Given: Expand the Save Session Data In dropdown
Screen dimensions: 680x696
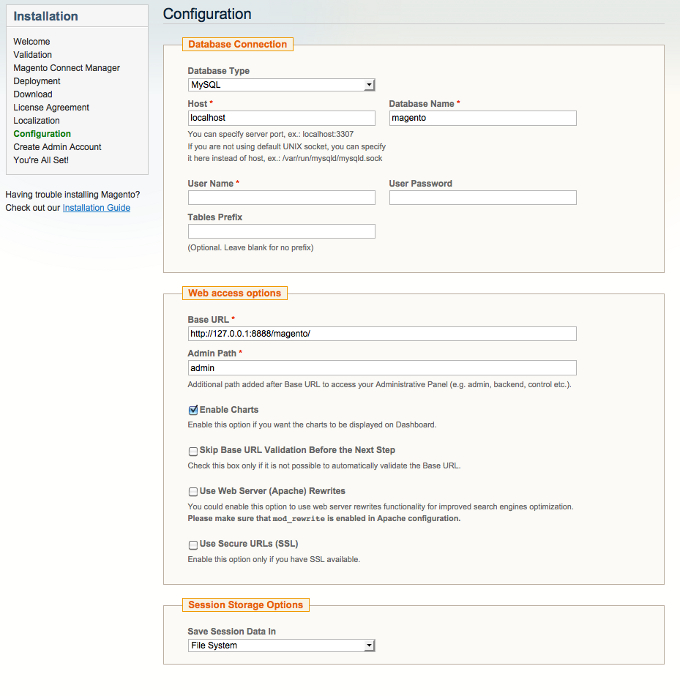Looking at the screenshot, I should (x=281, y=646).
